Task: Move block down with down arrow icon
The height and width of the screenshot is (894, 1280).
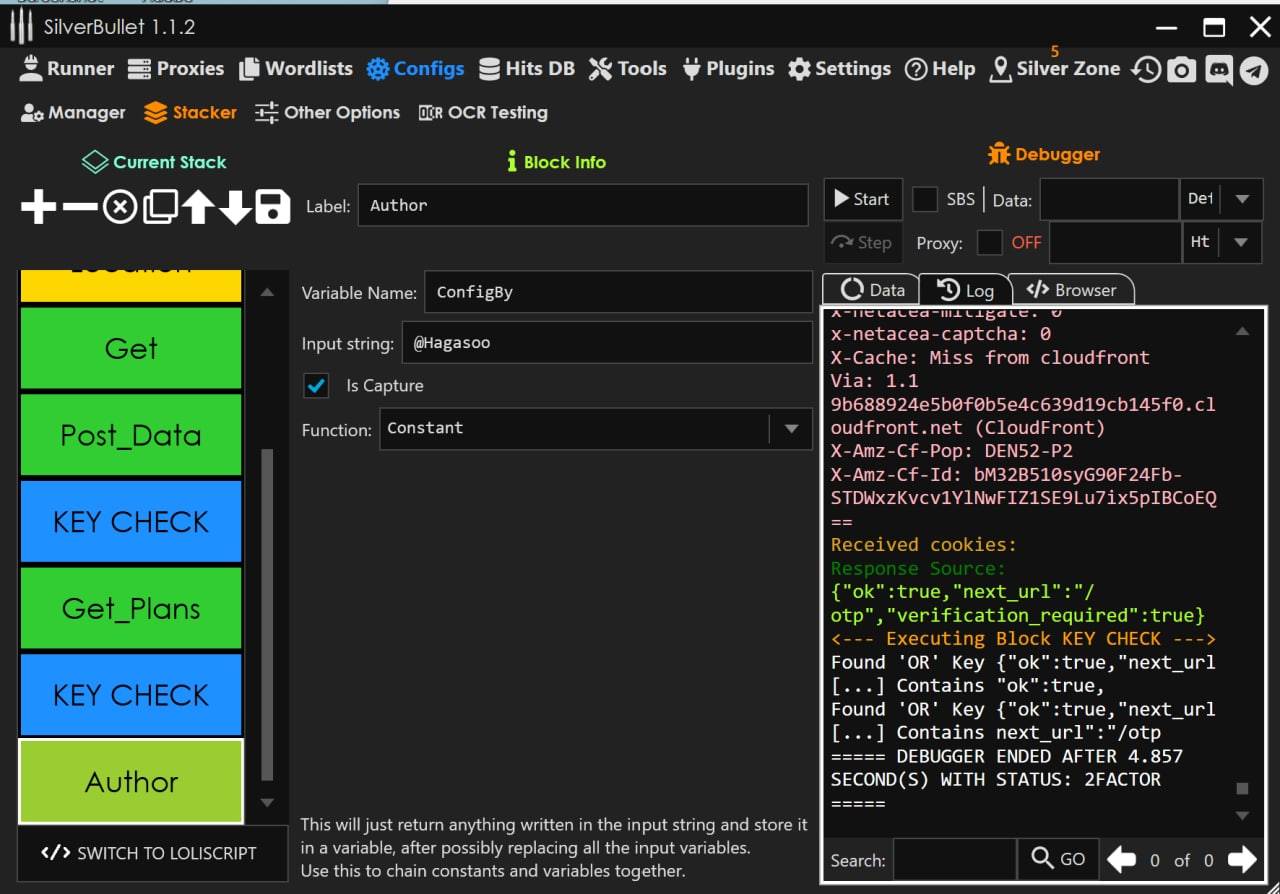Action: coord(235,207)
